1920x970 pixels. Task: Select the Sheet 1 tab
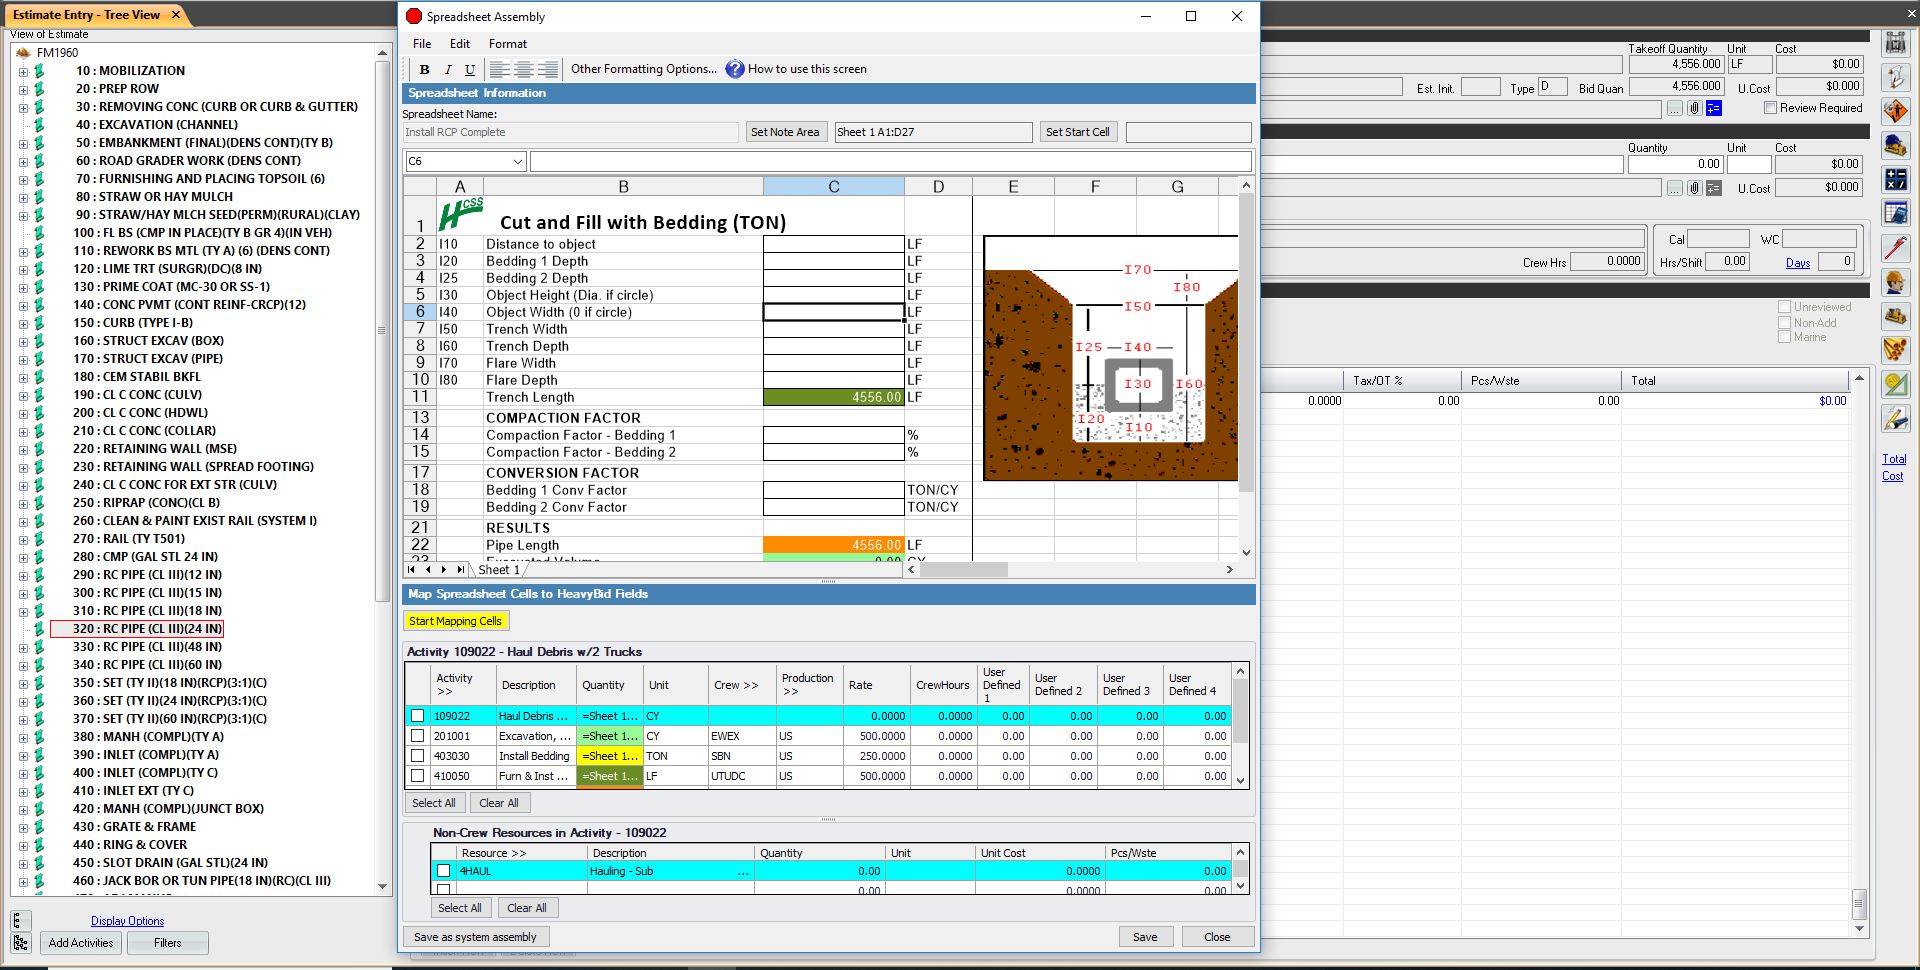point(499,570)
